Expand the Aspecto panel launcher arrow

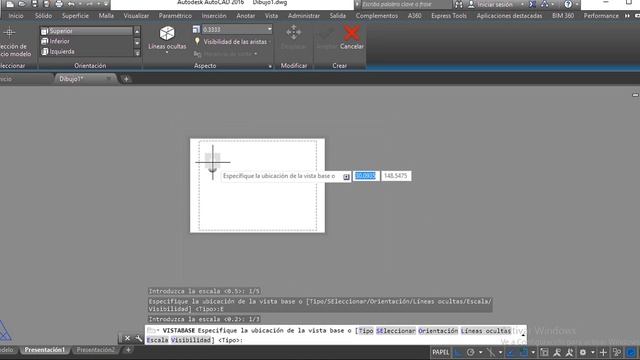click(x=270, y=66)
